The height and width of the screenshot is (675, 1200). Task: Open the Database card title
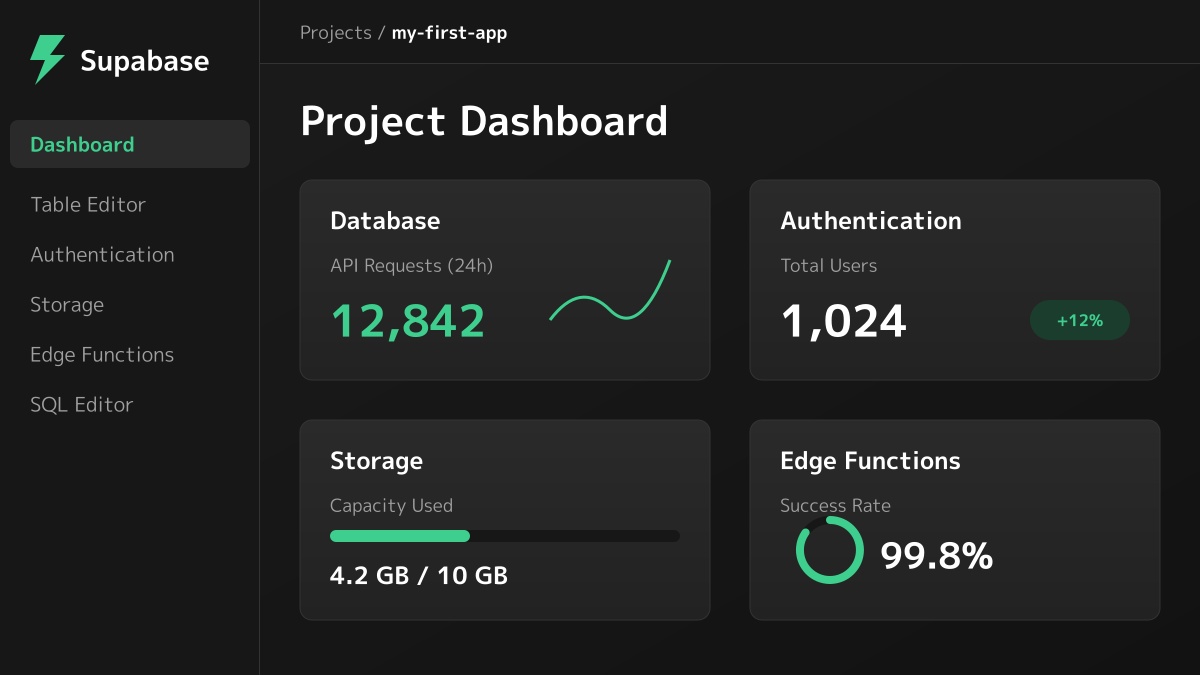pos(385,221)
